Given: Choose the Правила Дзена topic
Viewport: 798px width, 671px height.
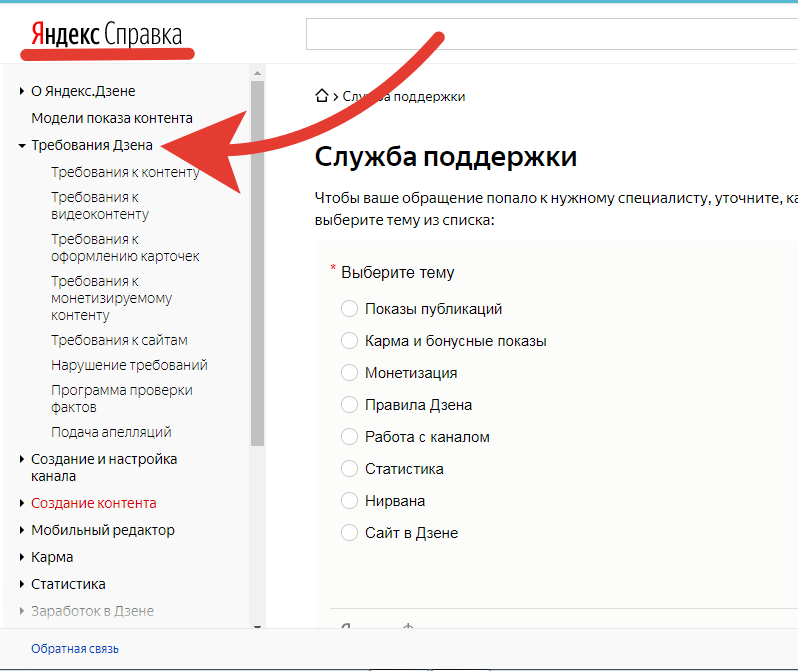Looking at the screenshot, I should click(x=349, y=405).
